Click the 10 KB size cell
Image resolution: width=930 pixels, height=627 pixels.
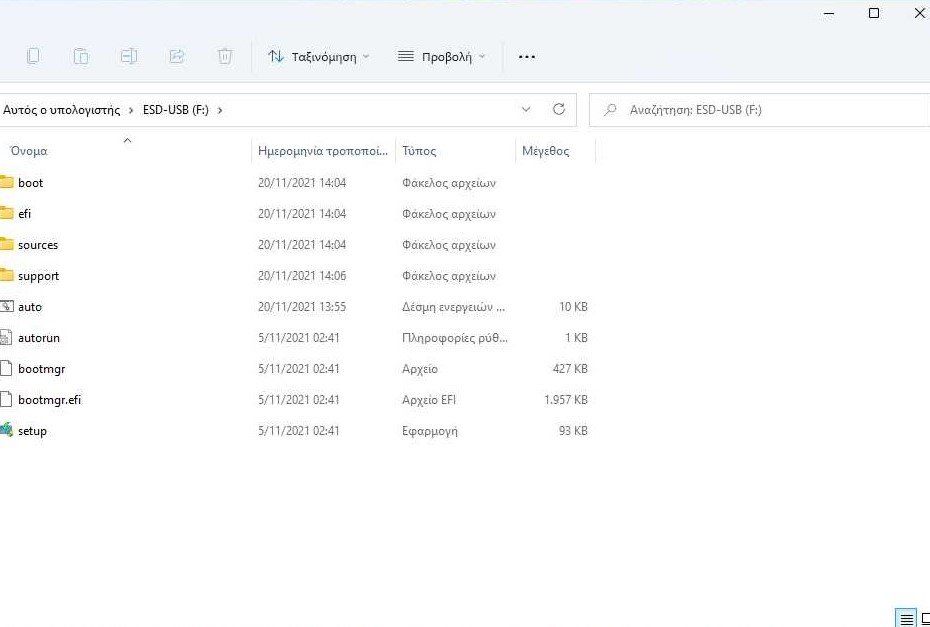(x=573, y=307)
